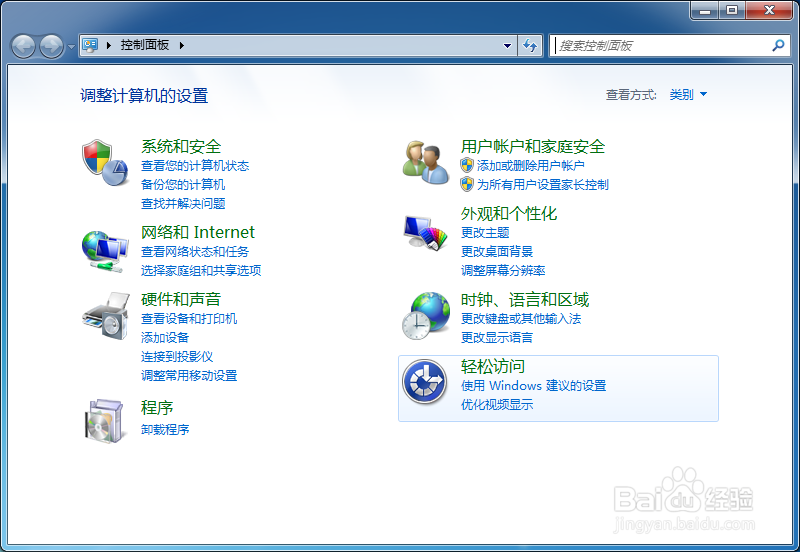Image resolution: width=800 pixels, height=552 pixels.
Task: Open 轻松访问 category heading
Action: point(492,366)
